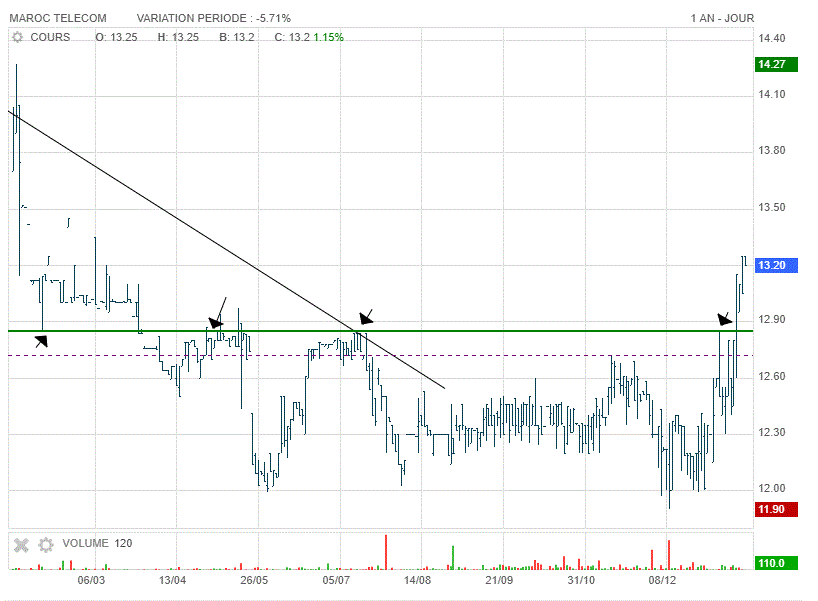Click the 110.0 volume value label

(x=776, y=563)
